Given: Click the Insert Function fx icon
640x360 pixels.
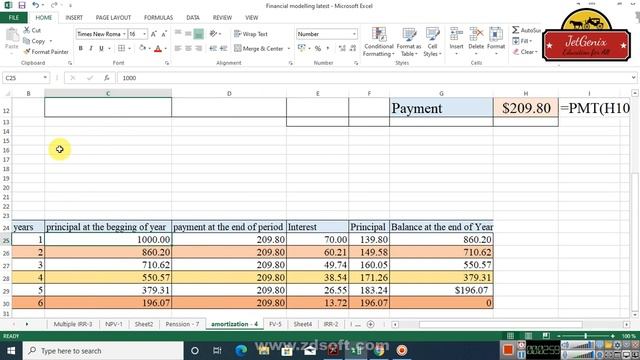Looking at the screenshot, I should (107, 78).
